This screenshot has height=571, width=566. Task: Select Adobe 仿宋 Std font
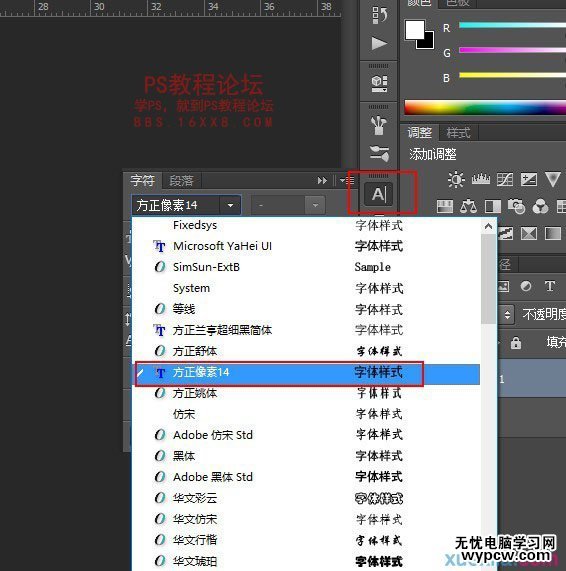pyautogui.click(x=306, y=435)
